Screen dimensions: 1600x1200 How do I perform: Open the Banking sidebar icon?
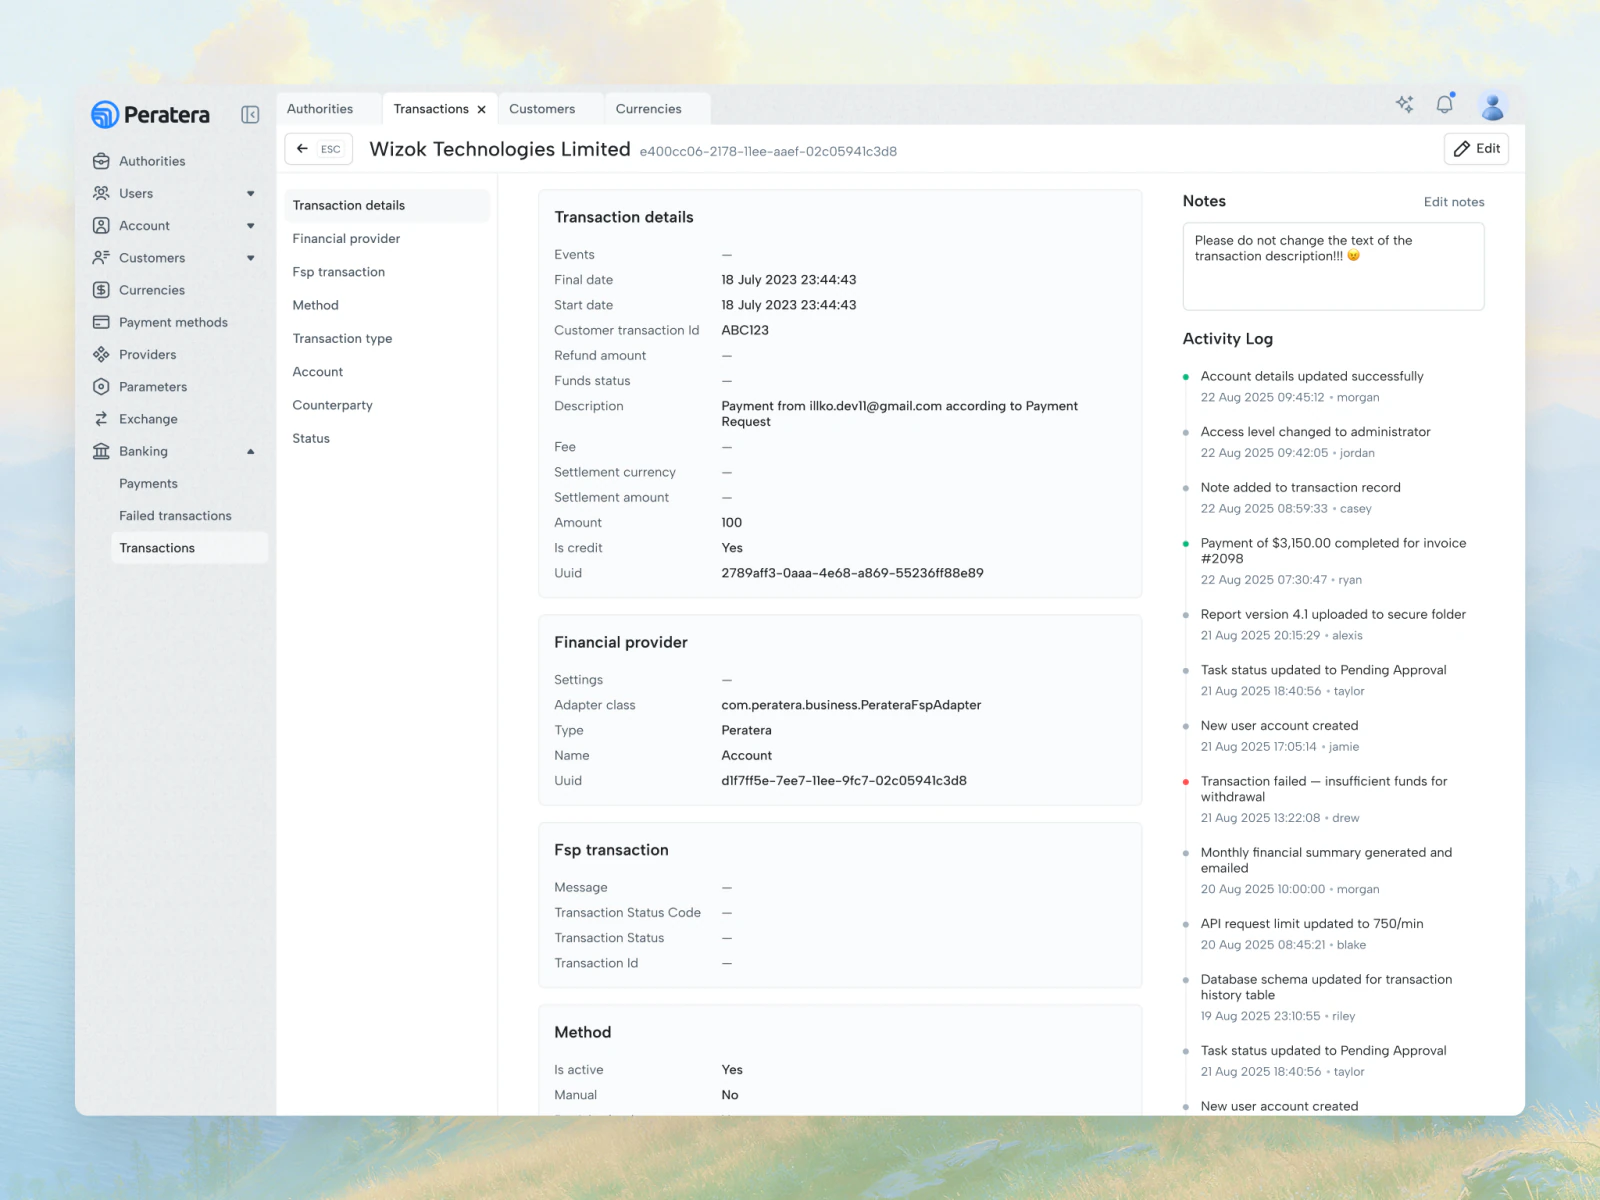pyautogui.click(x=101, y=451)
